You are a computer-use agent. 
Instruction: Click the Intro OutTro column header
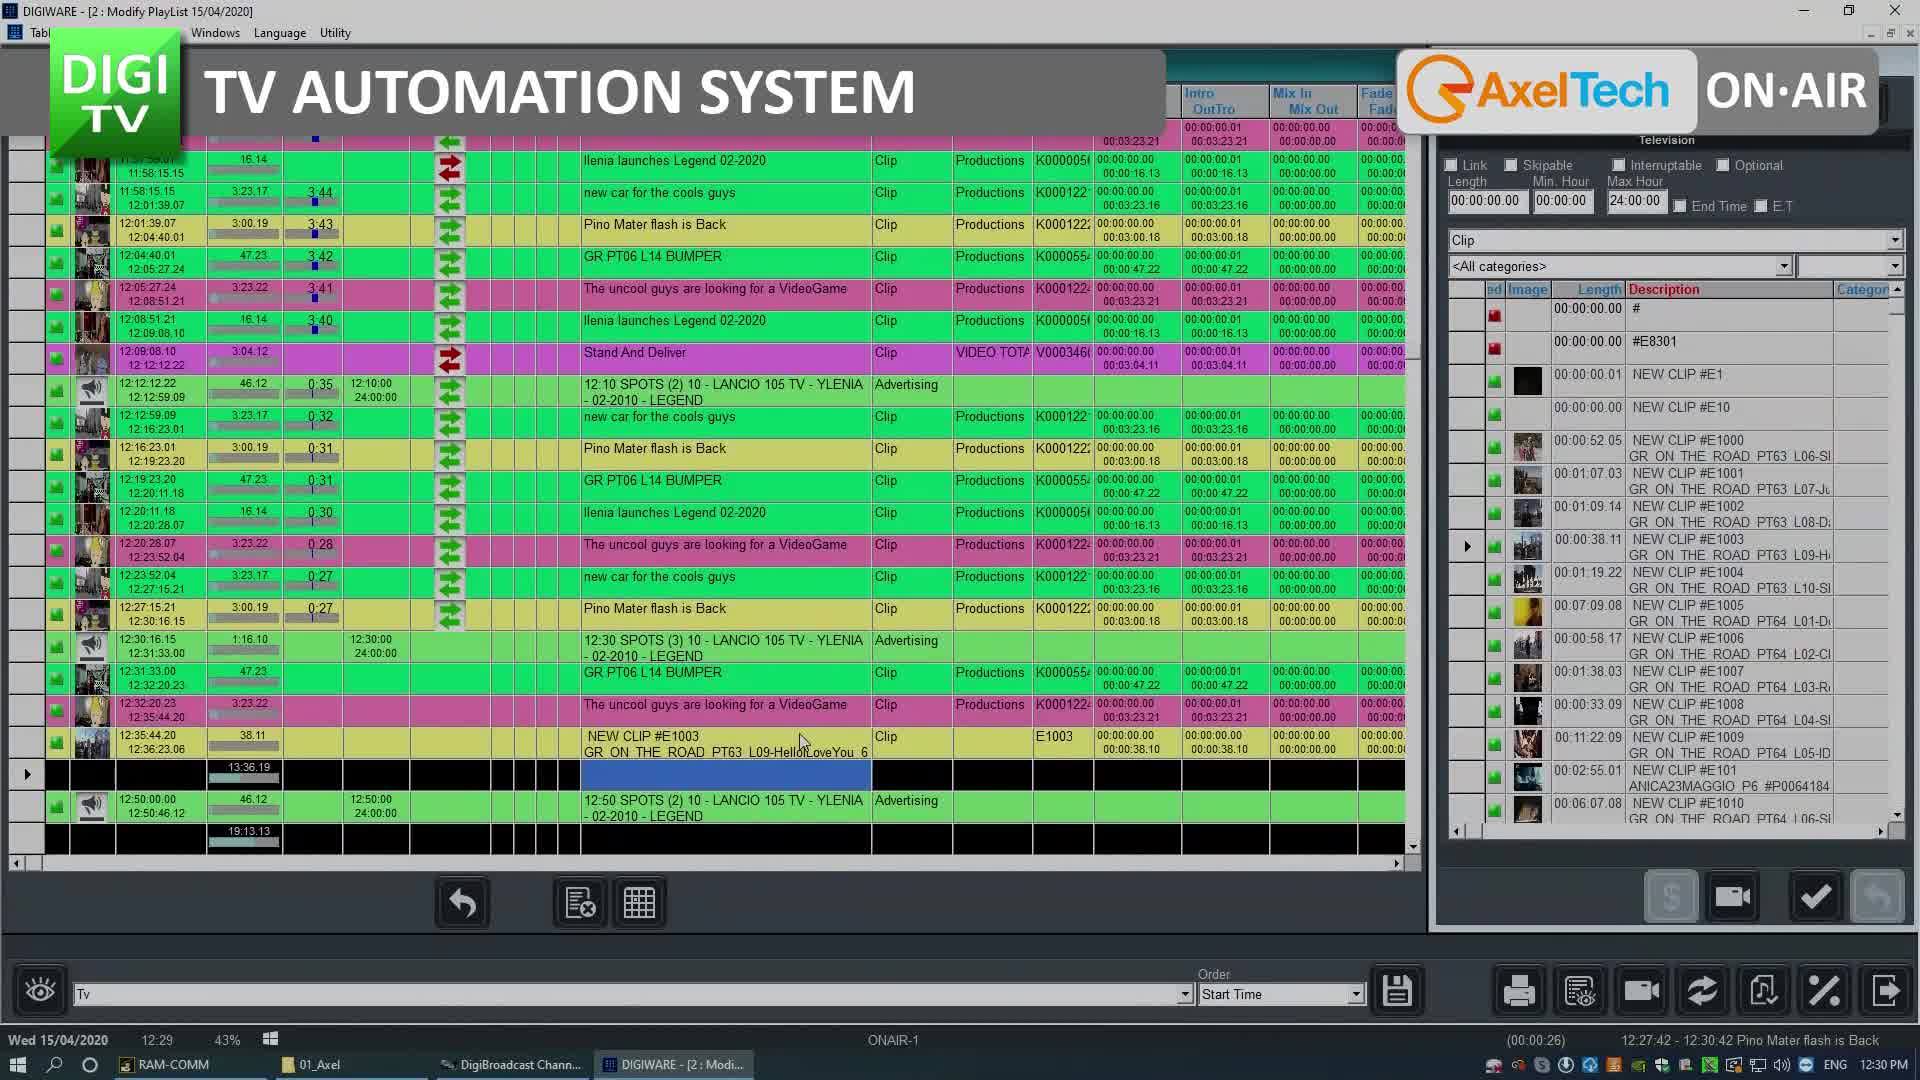coord(1225,101)
